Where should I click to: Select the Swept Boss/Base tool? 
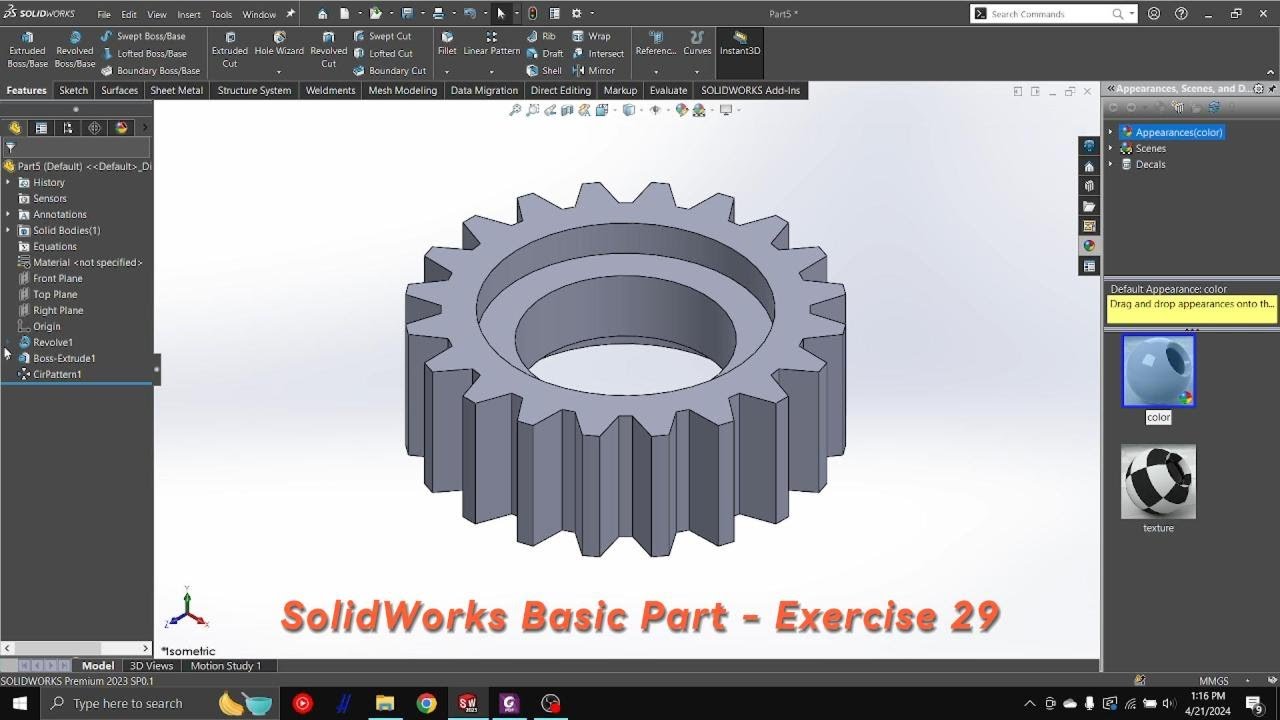point(143,36)
